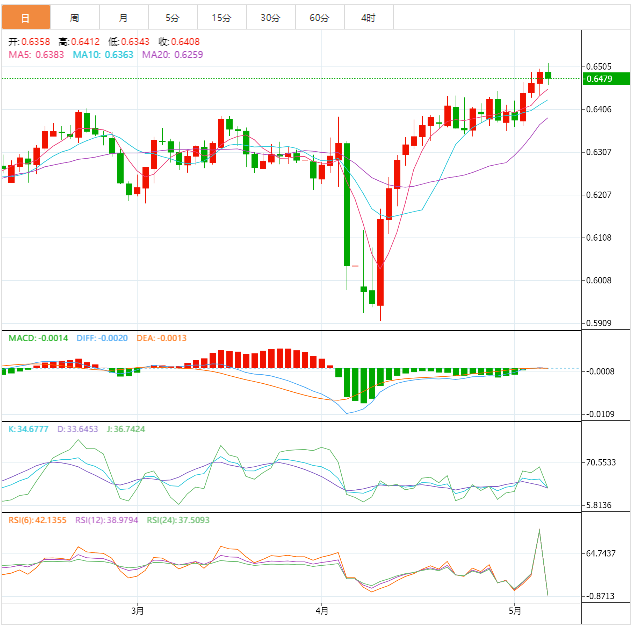Click the 4月 date axis label

click(321, 610)
